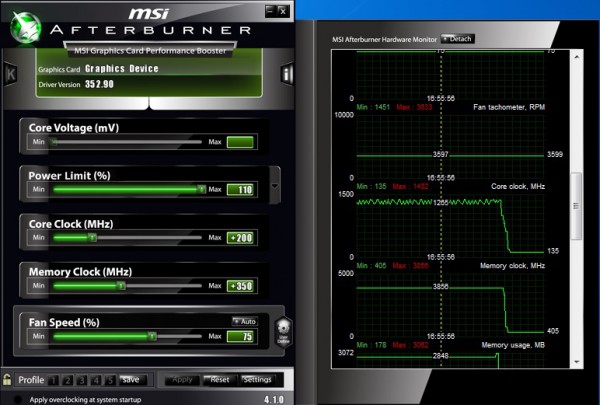Click the Core clock, MHz graph
The width and height of the screenshot is (600, 405).
pos(450,225)
